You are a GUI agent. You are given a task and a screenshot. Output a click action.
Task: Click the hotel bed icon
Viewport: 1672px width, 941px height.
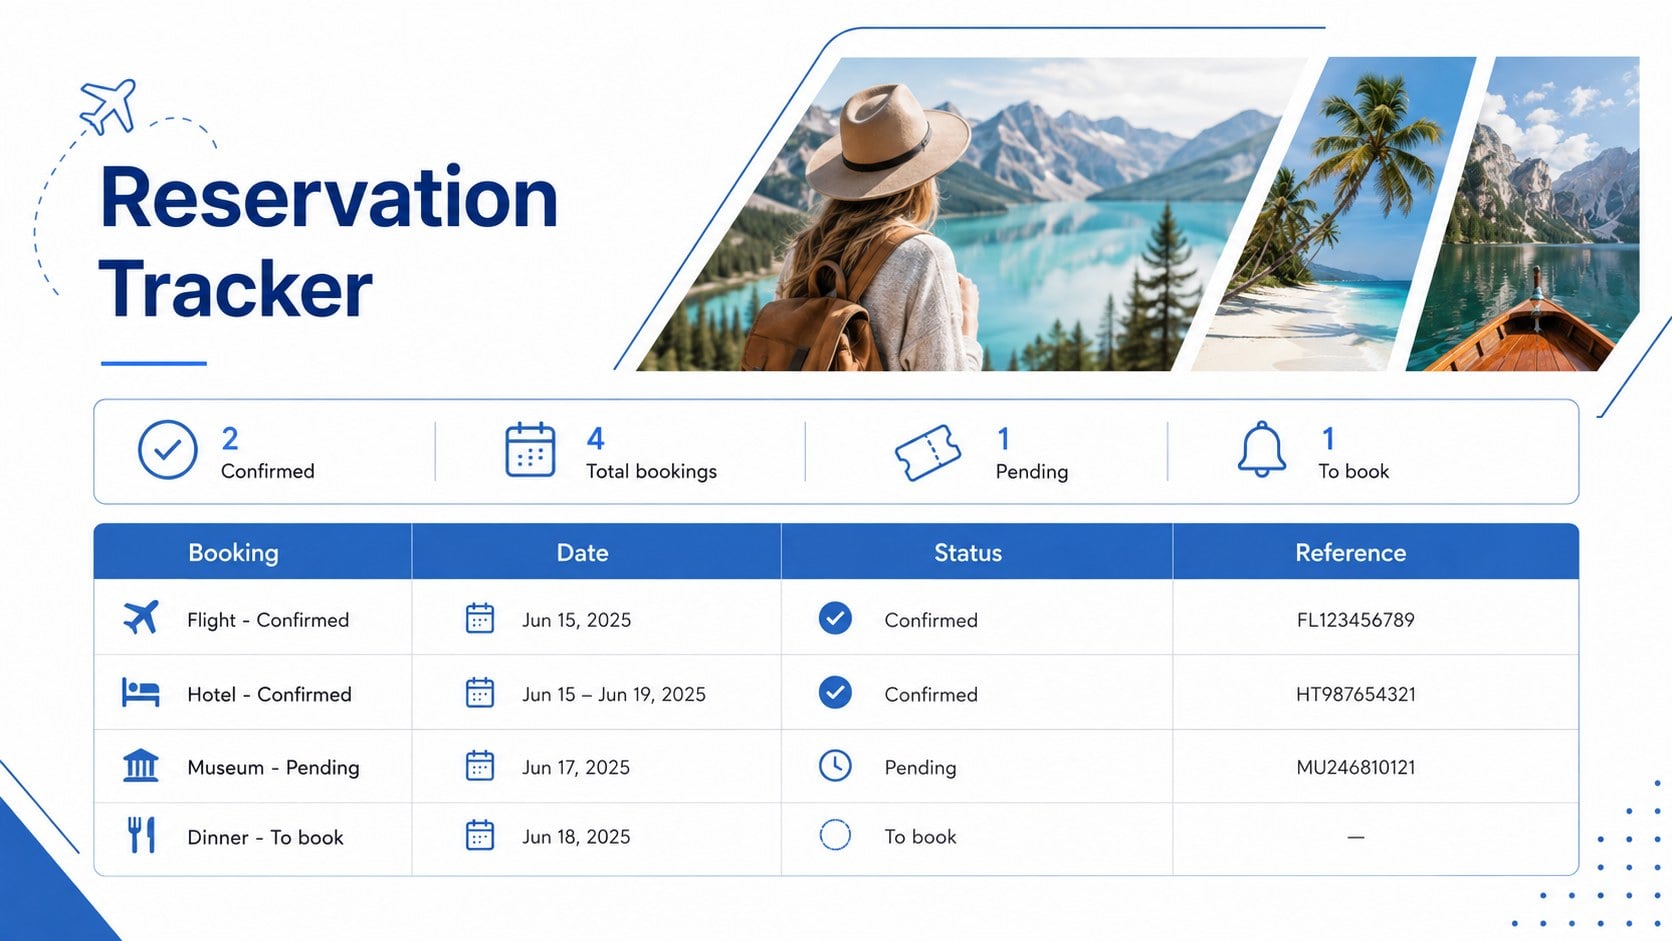click(141, 692)
